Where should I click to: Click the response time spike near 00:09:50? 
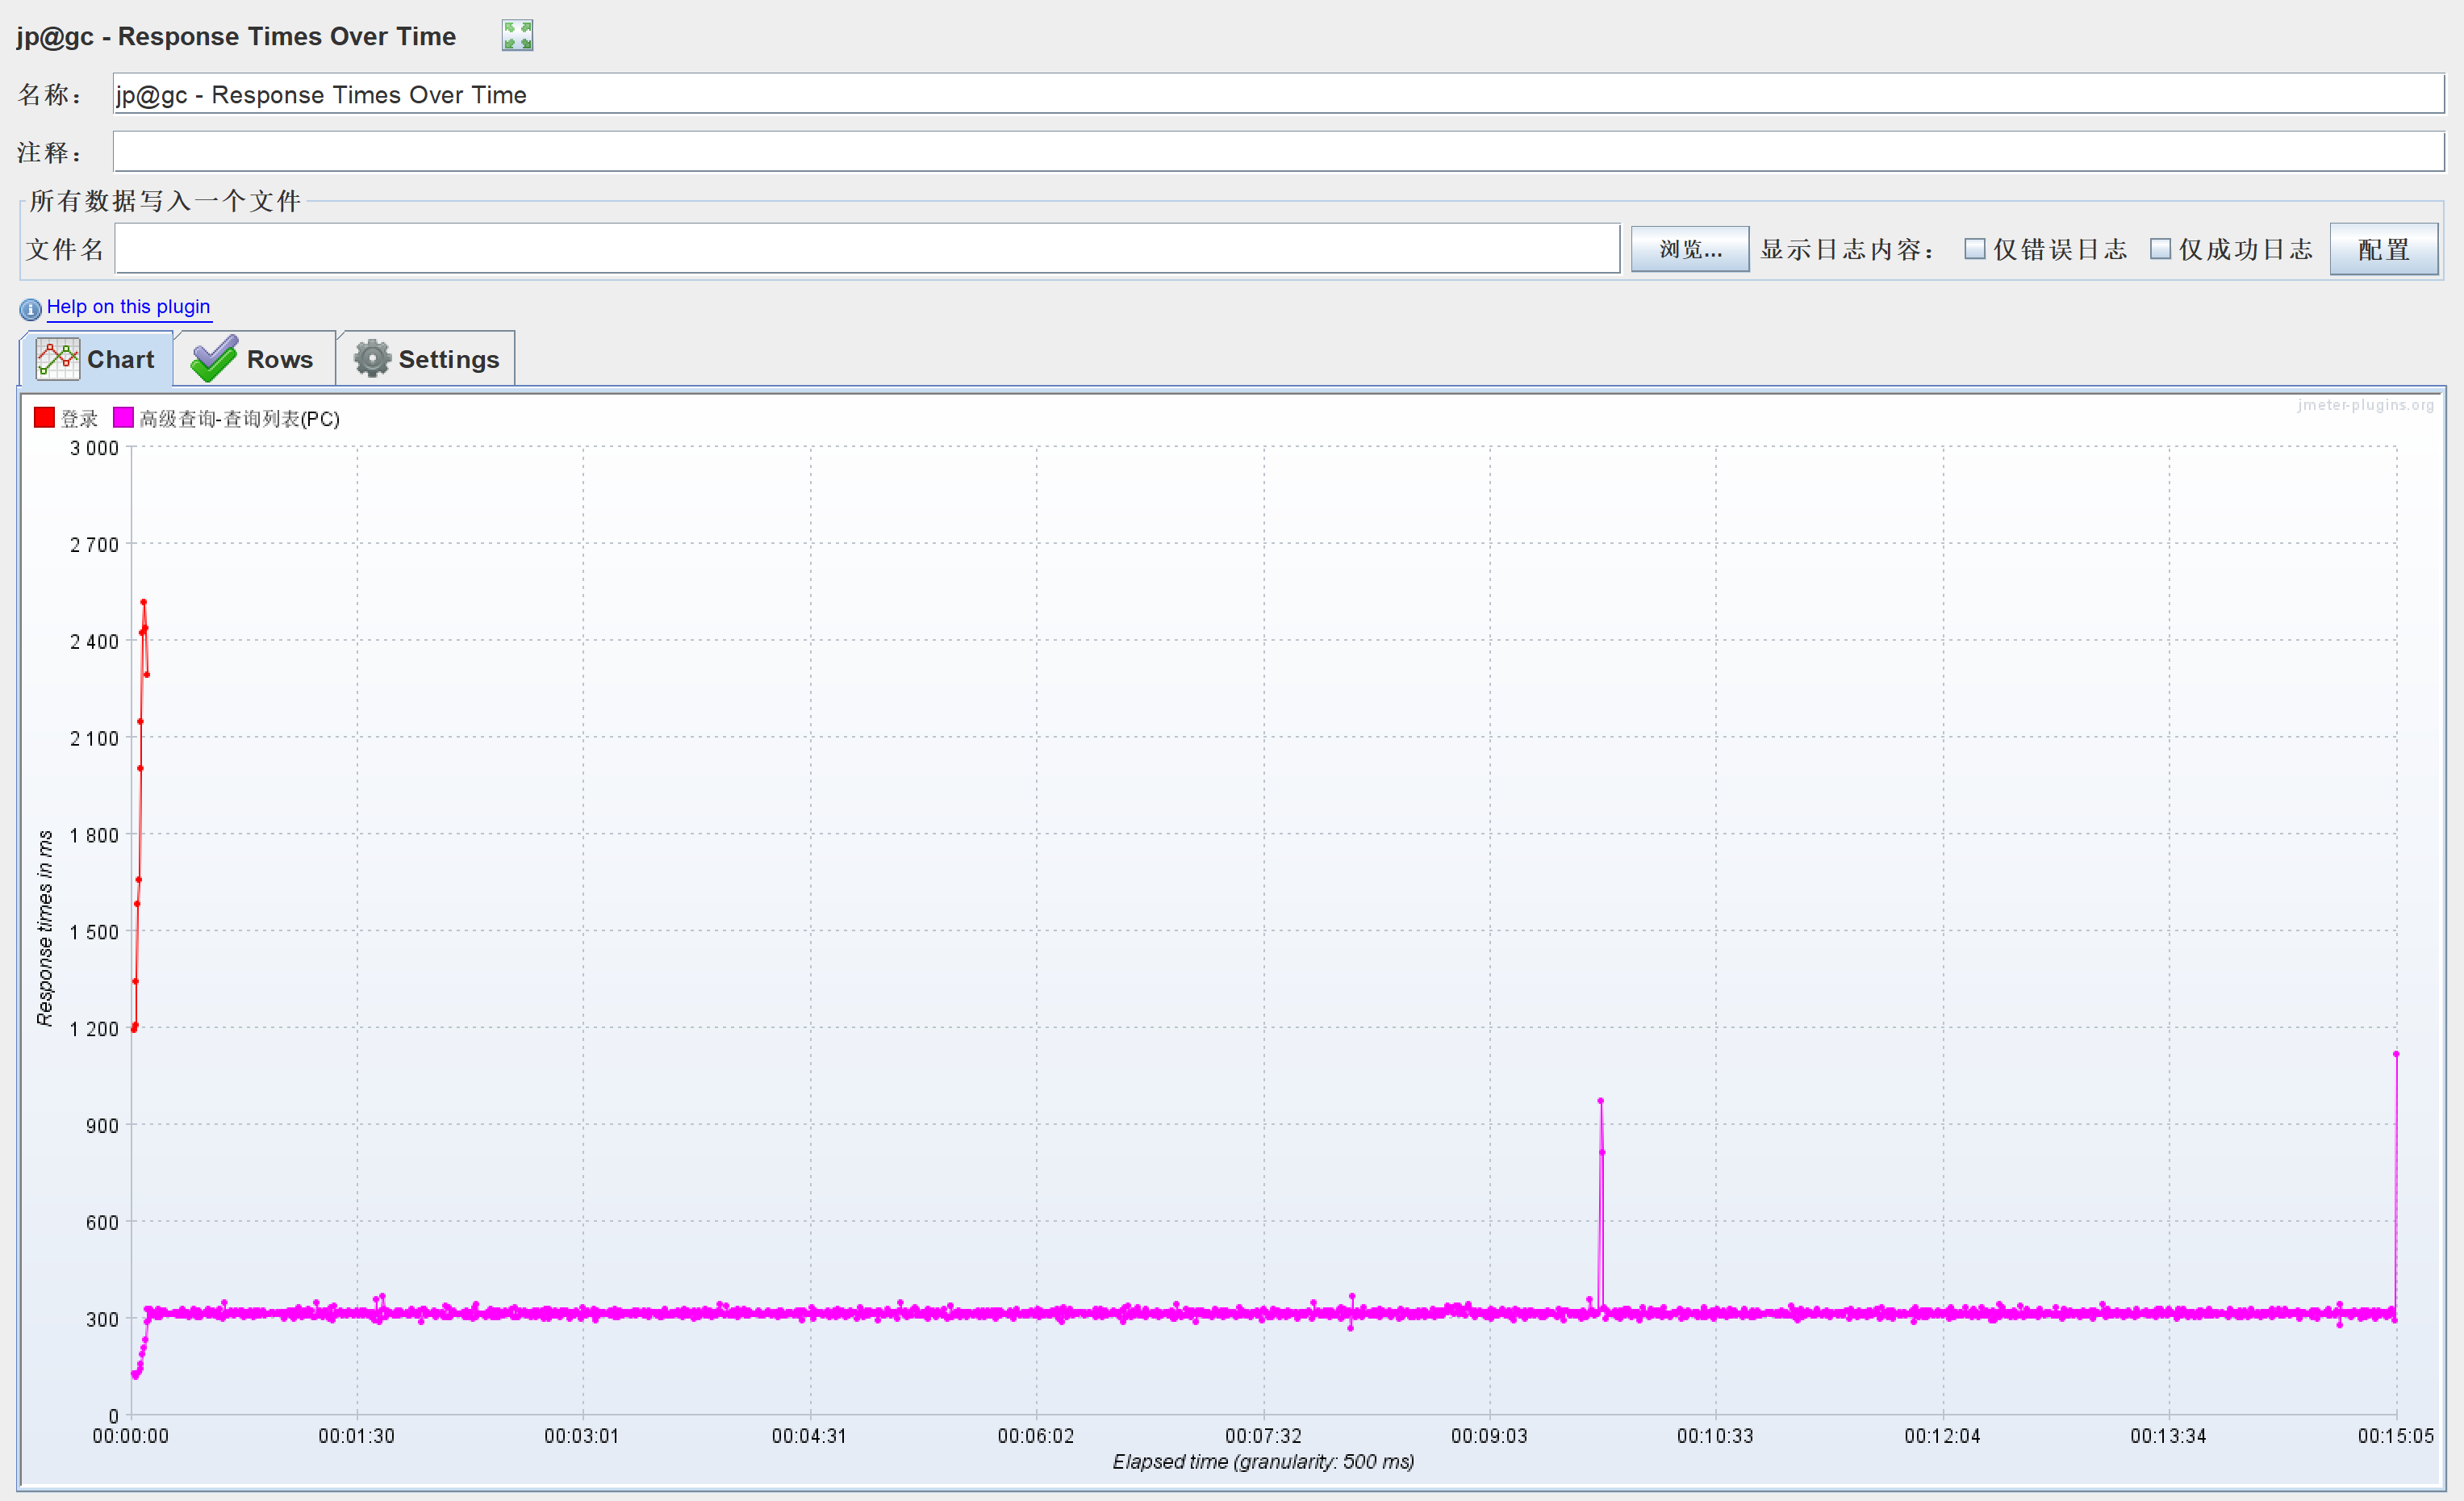click(x=1601, y=1100)
